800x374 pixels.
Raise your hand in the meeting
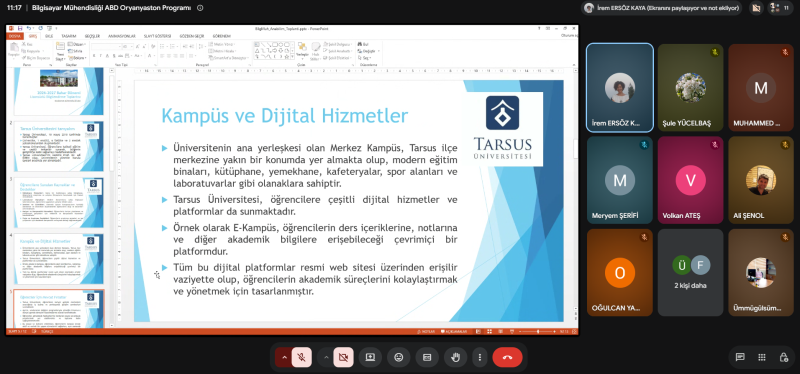point(456,357)
